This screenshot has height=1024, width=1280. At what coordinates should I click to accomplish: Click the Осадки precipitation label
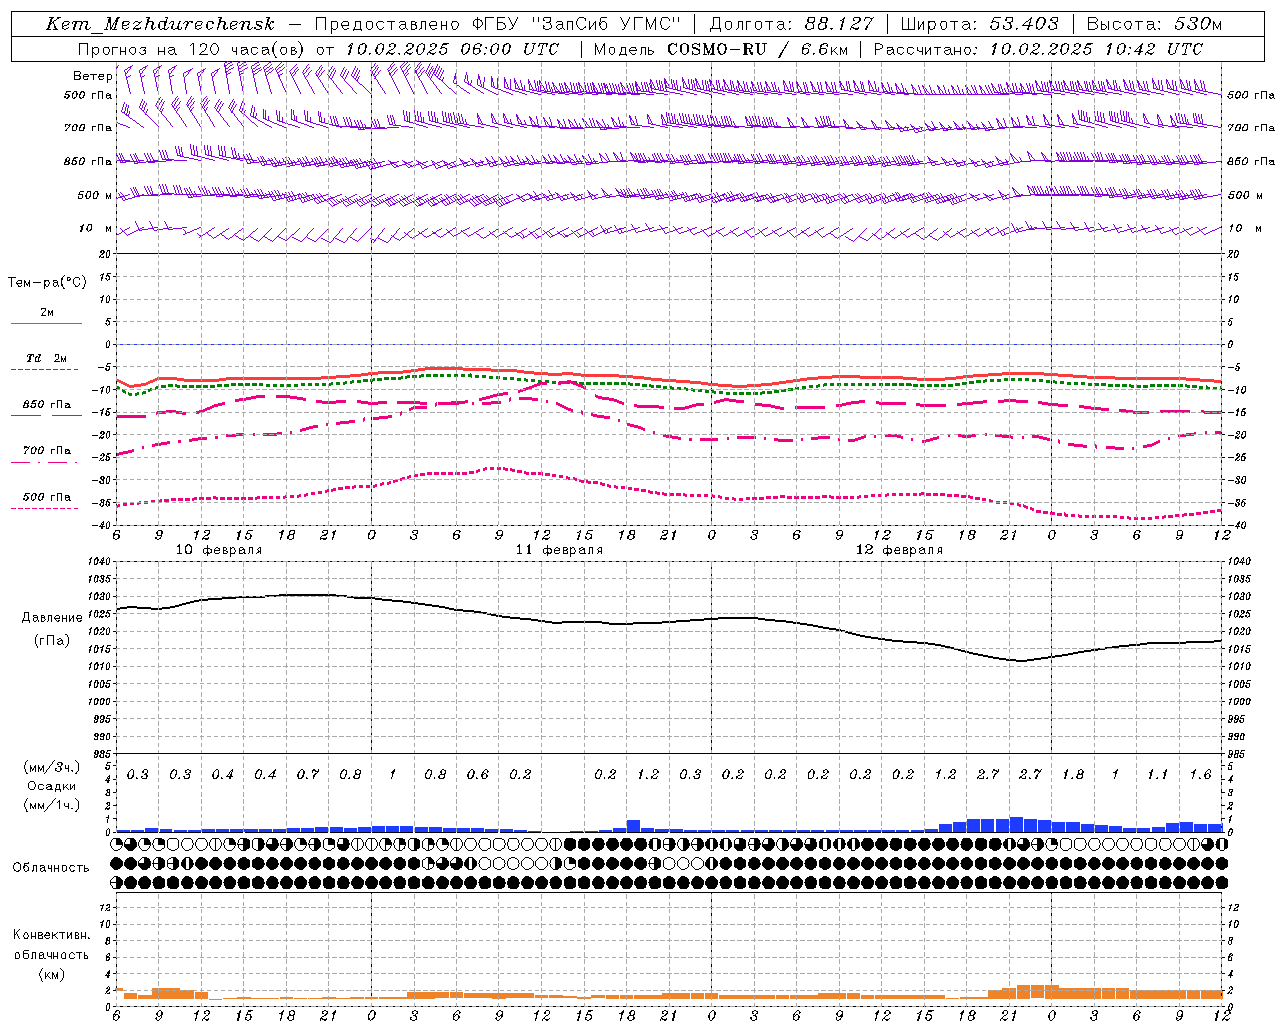51,786
